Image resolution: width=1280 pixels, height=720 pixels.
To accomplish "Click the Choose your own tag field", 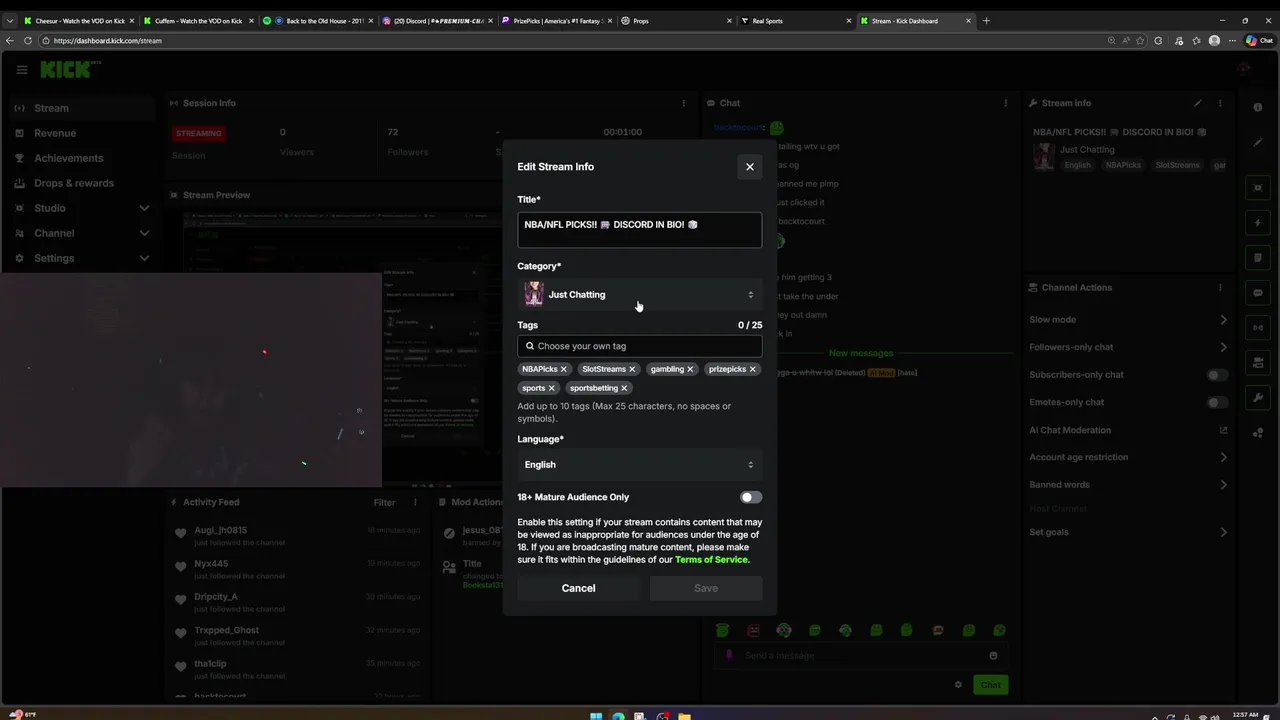I will 639,346.
